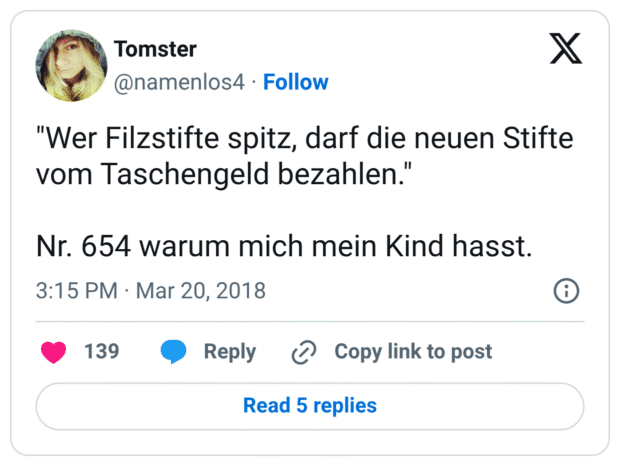Open the @namenlos4 handle

180,82
